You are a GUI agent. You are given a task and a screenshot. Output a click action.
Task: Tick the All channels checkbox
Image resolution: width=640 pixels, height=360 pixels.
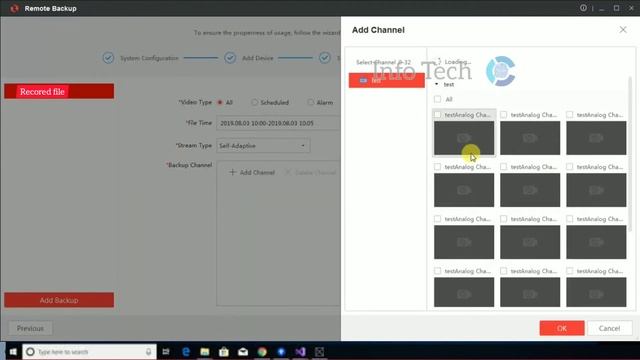438,99
